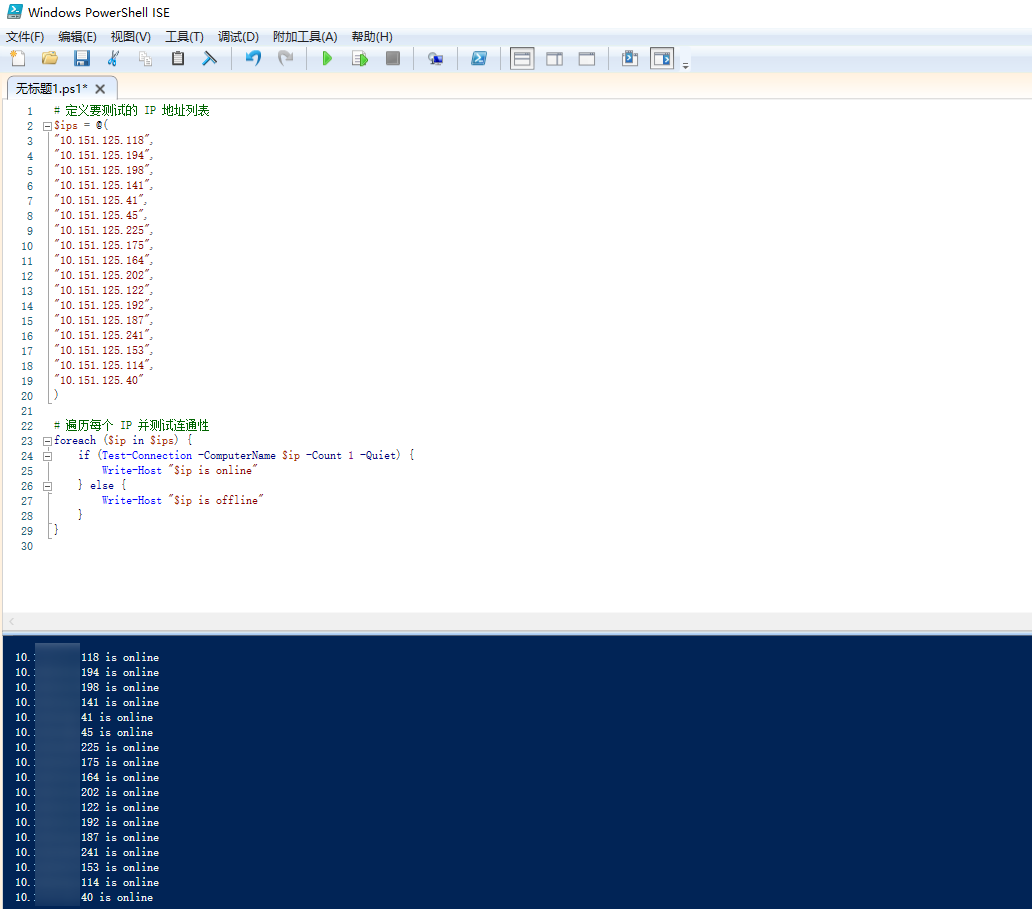Click the Write-Host "$ip is offline" line
Image resolution: width=1032 pixels, height=909 pixels.
[x=182, y=500]
